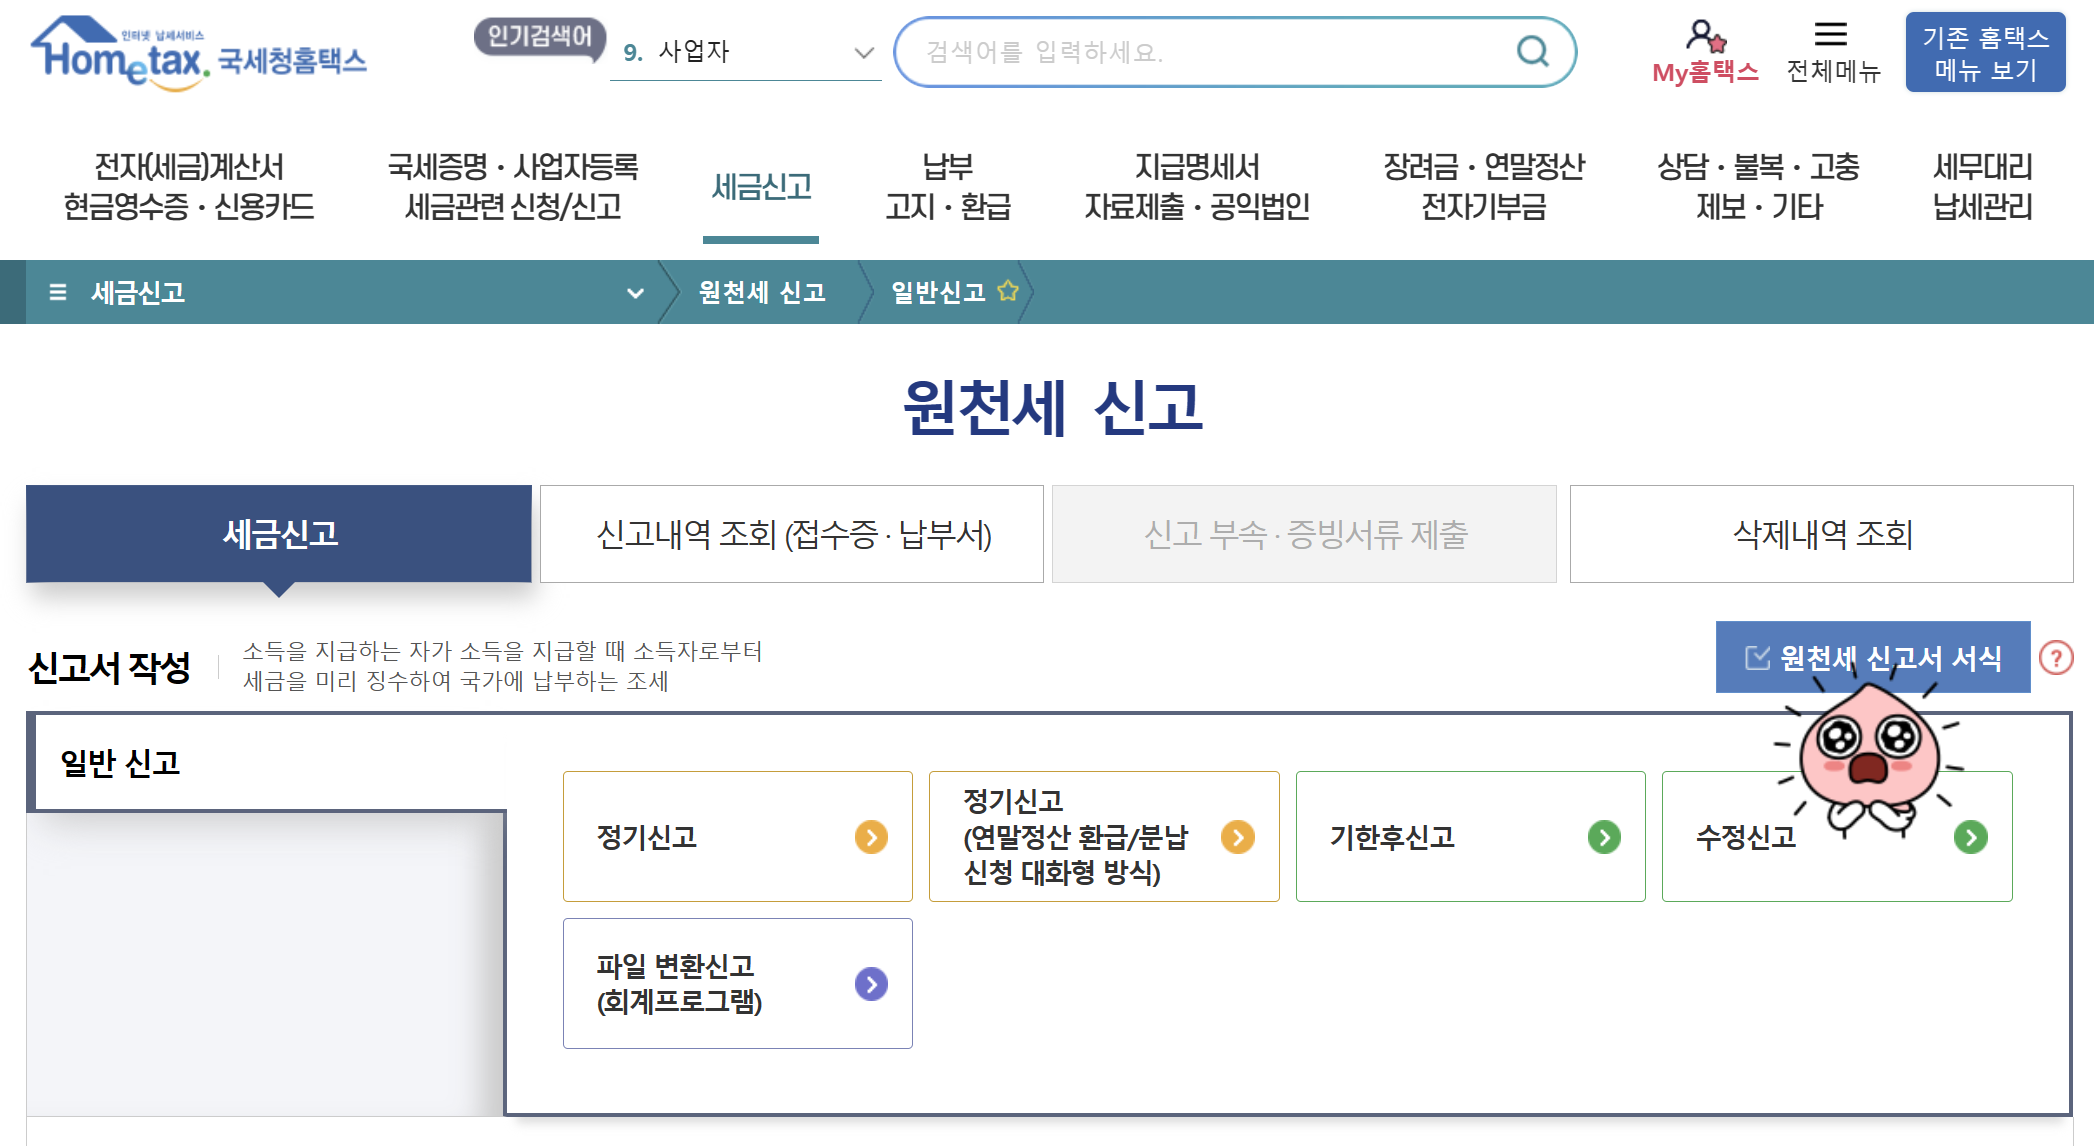Viewport: 2094px width, 1146px height.
Task: Click 기존 홈택스 메뉴 보기 button
Action: point(1985,53)
